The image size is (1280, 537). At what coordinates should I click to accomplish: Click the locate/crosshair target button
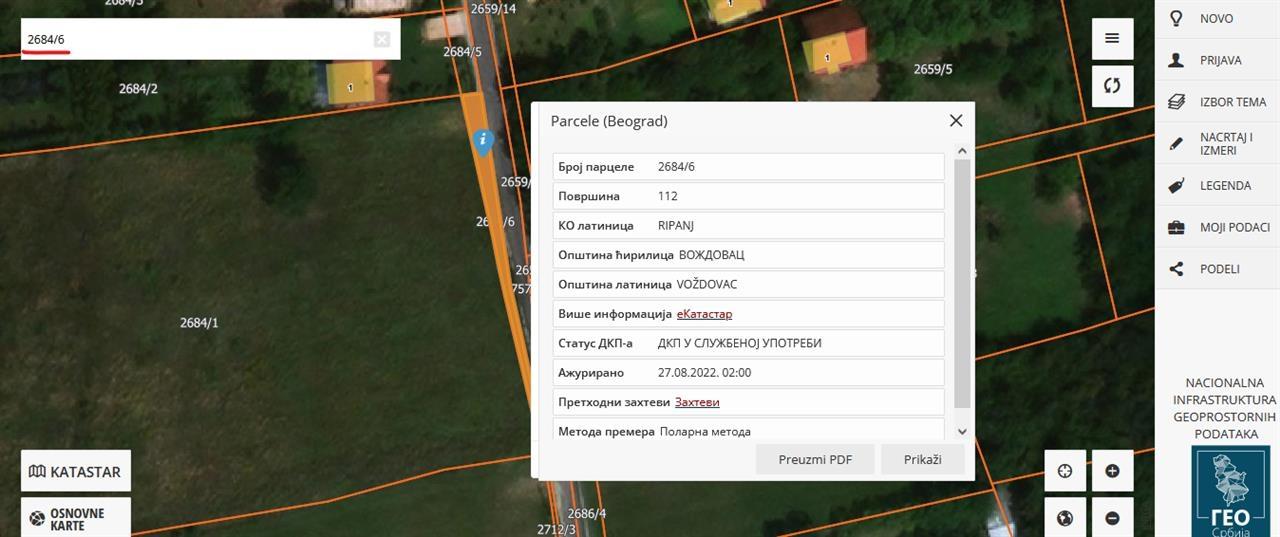pyautogui.click(x=1065, y=471)
